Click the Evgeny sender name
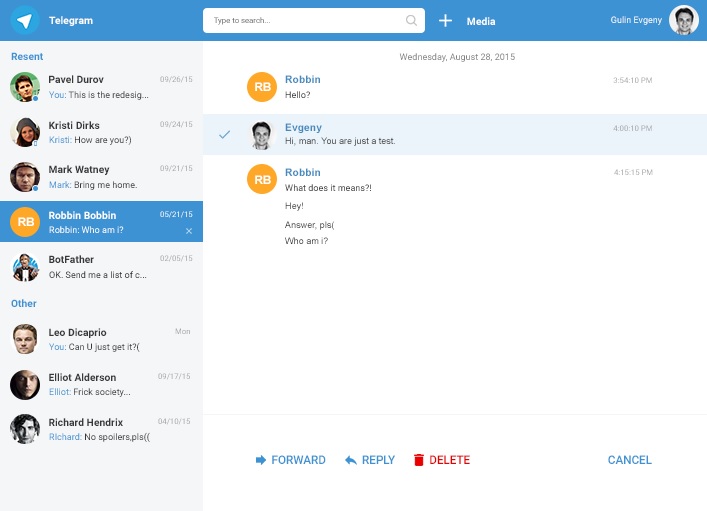 coord(303,128)
